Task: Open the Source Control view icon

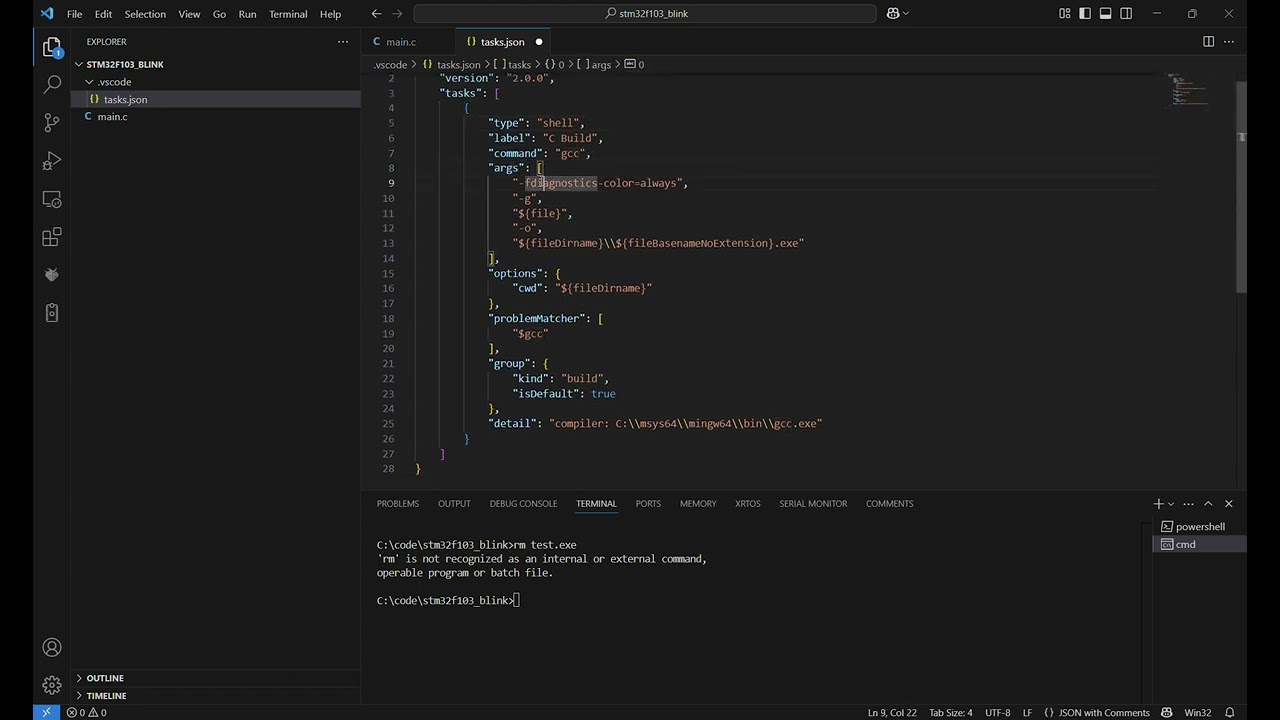Action: pos(52,123)
